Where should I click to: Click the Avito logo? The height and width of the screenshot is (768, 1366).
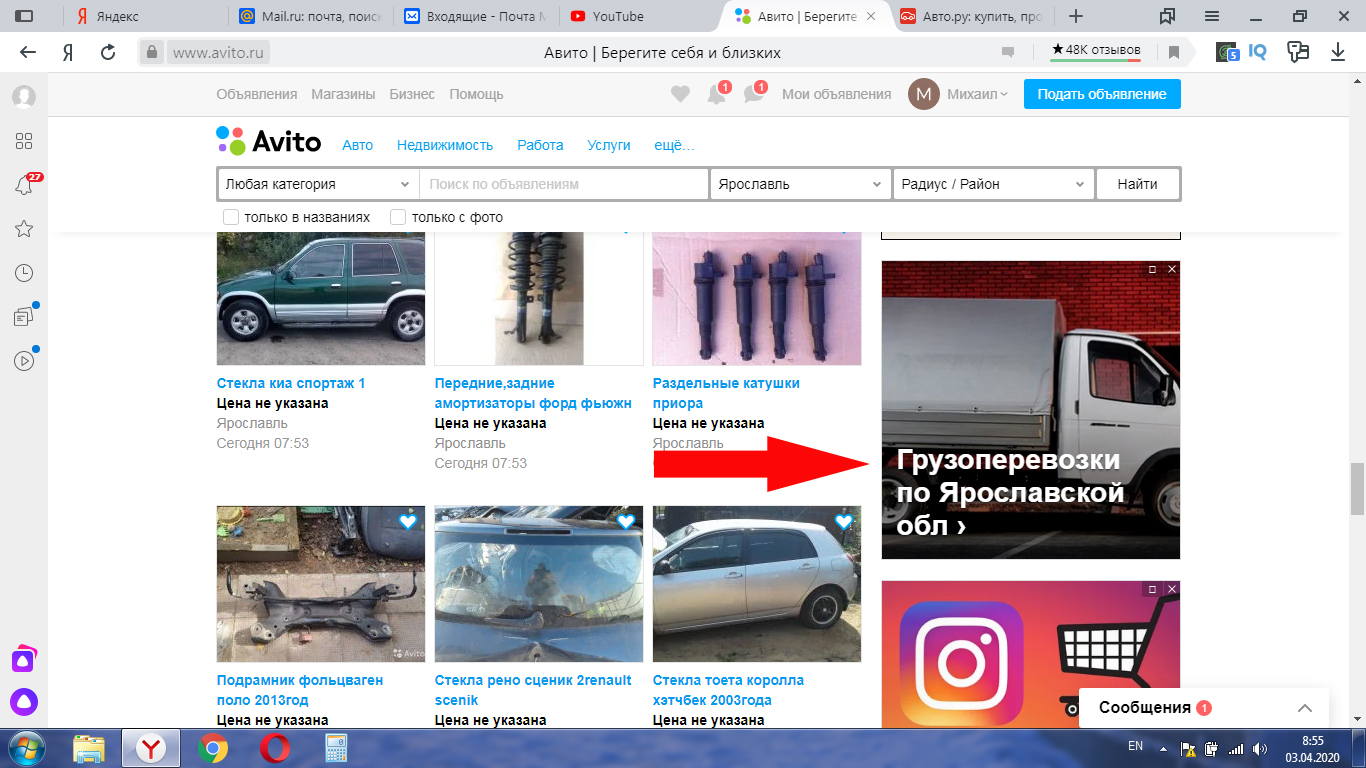(269, 142)
